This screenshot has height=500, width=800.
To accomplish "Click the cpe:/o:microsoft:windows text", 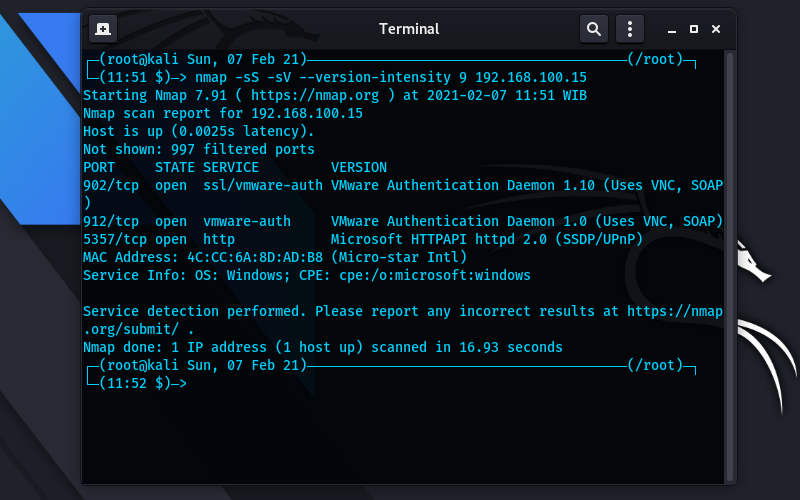I will click(435, 276).
